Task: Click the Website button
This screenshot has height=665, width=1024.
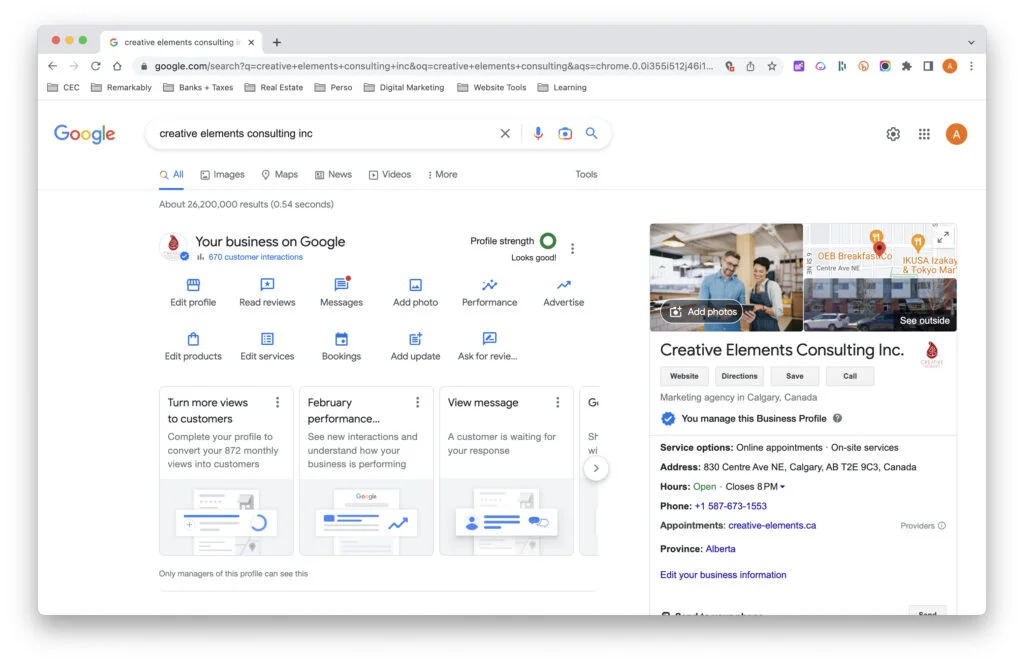Action: point(684,376)
